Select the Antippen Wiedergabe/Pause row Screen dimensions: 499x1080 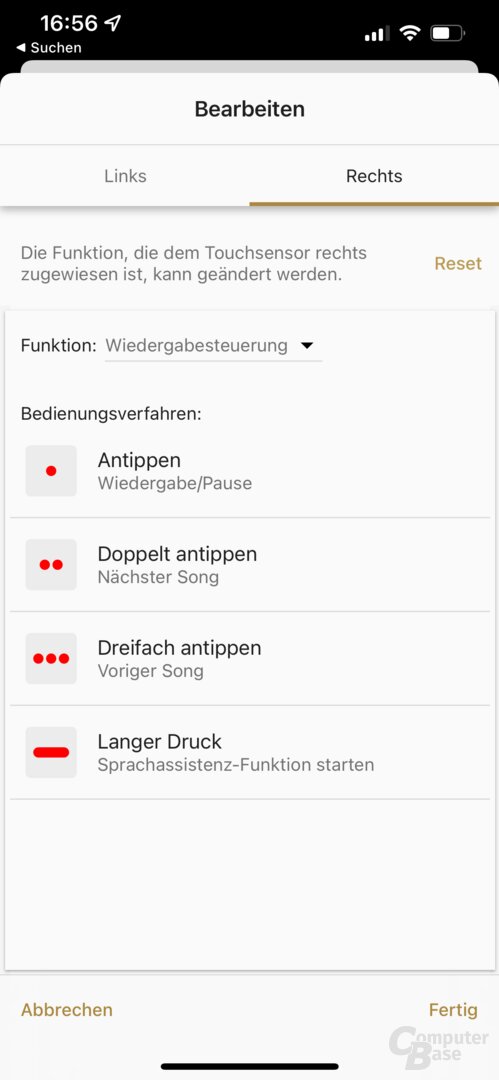tap(250, 471)
